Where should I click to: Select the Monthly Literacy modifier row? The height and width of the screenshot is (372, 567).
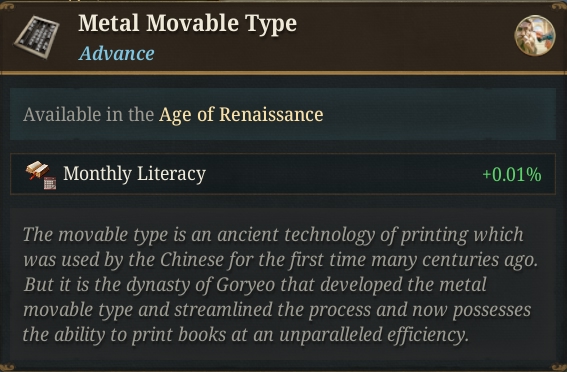click(x=283, y=174)
